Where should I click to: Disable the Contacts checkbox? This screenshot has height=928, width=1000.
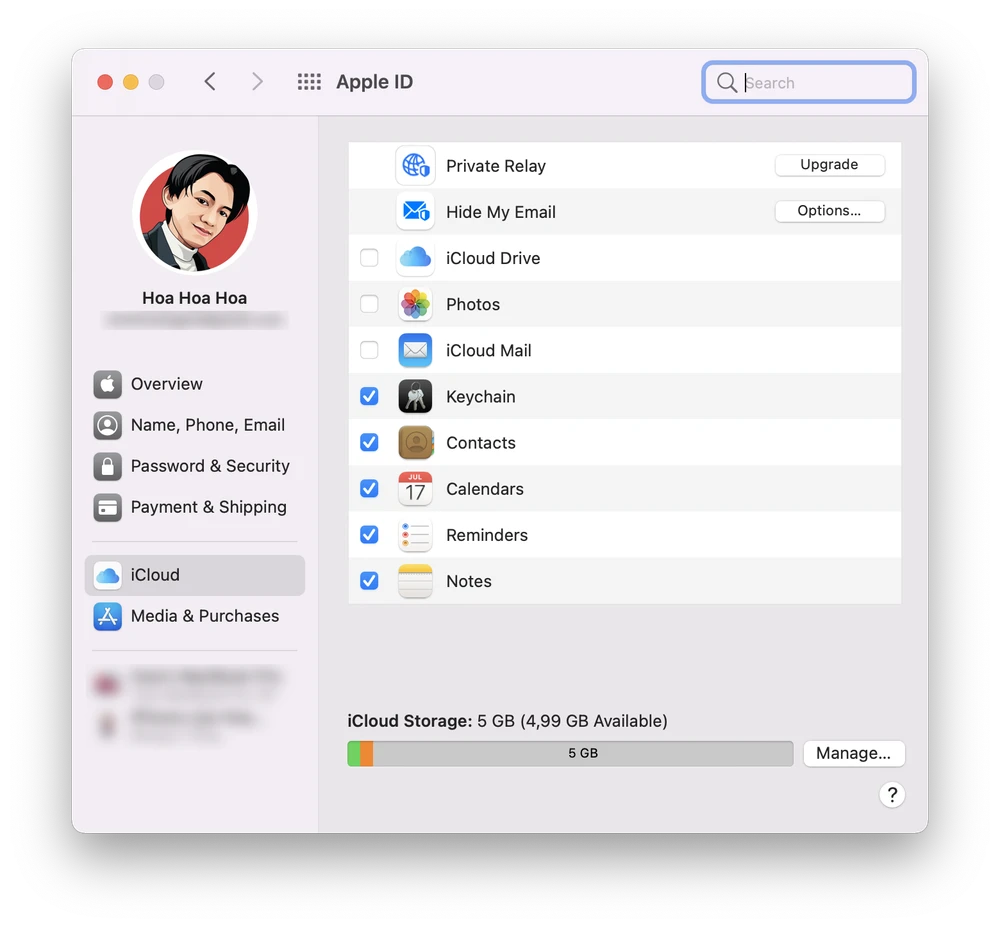click(369, 442)
